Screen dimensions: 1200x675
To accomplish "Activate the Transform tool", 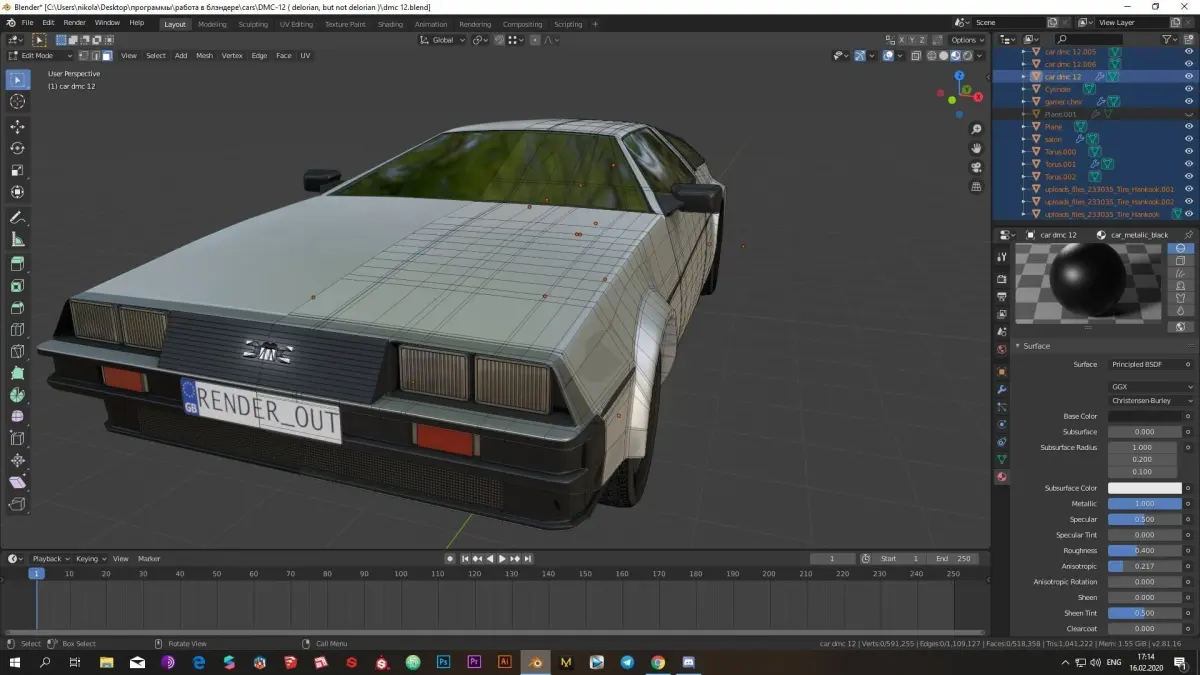I will [x=17, y=192].
